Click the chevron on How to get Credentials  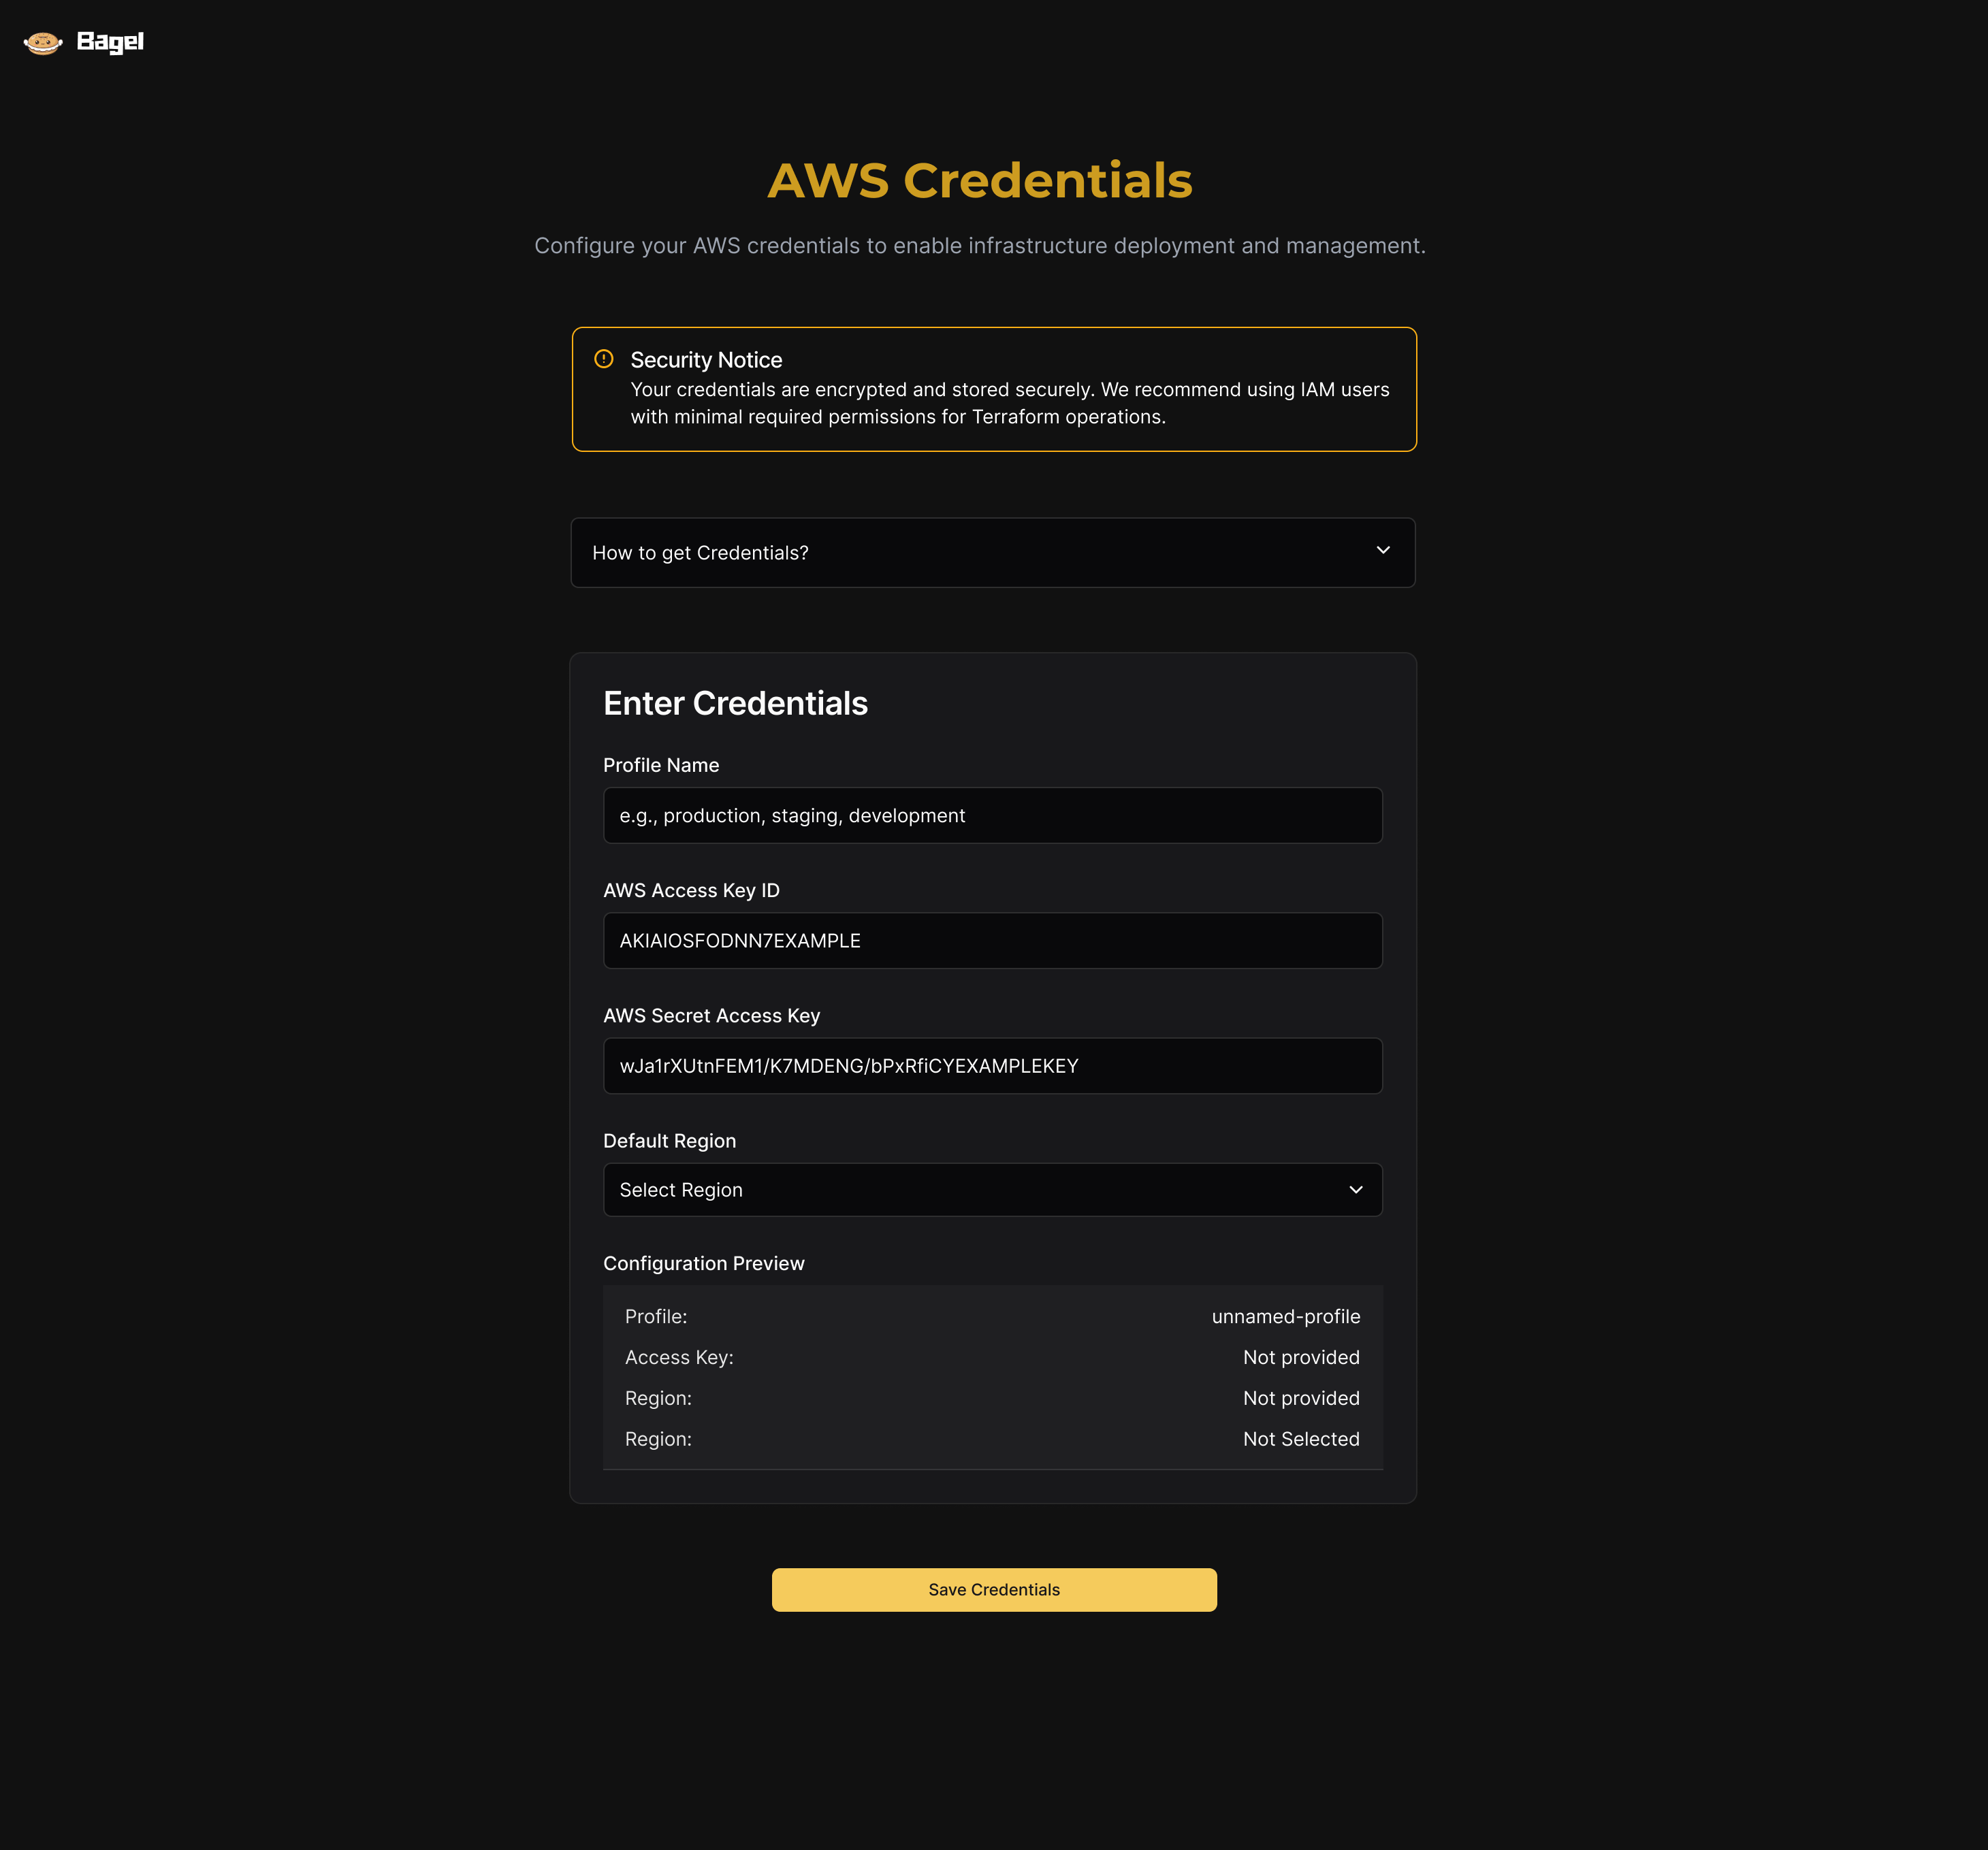1383,551
